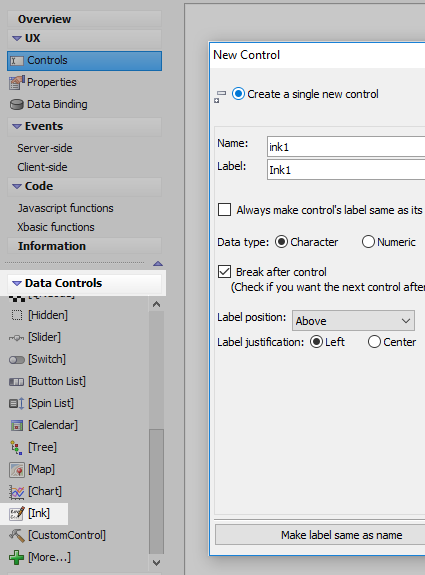Click the CustomControl hammer icon

pos(17,535)
